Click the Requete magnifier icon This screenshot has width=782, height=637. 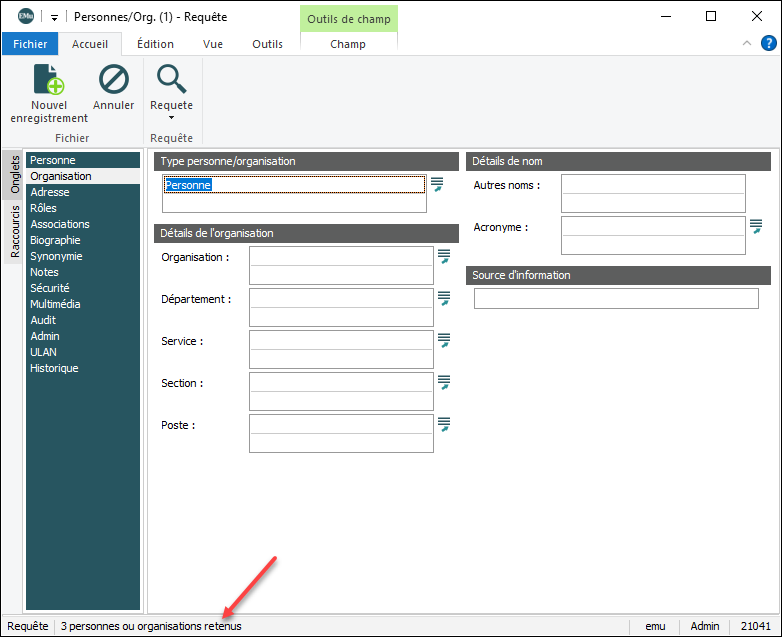tap(171, 80)
